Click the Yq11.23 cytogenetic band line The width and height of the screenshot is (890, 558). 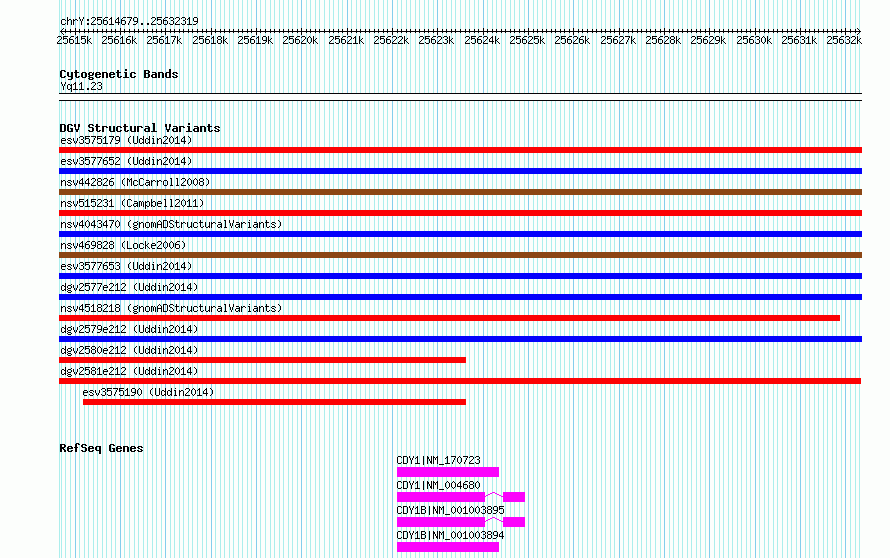coord(460,97)
